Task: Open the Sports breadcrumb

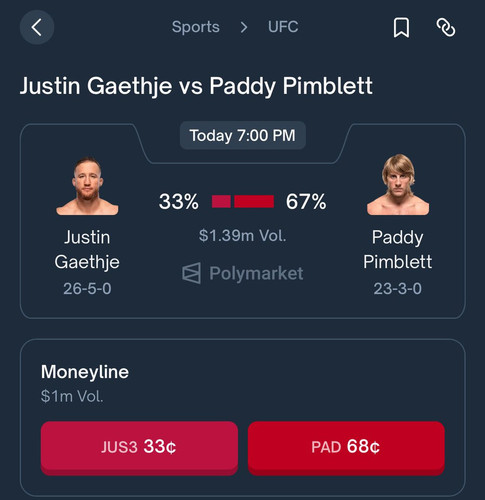Action: point(196,27)
